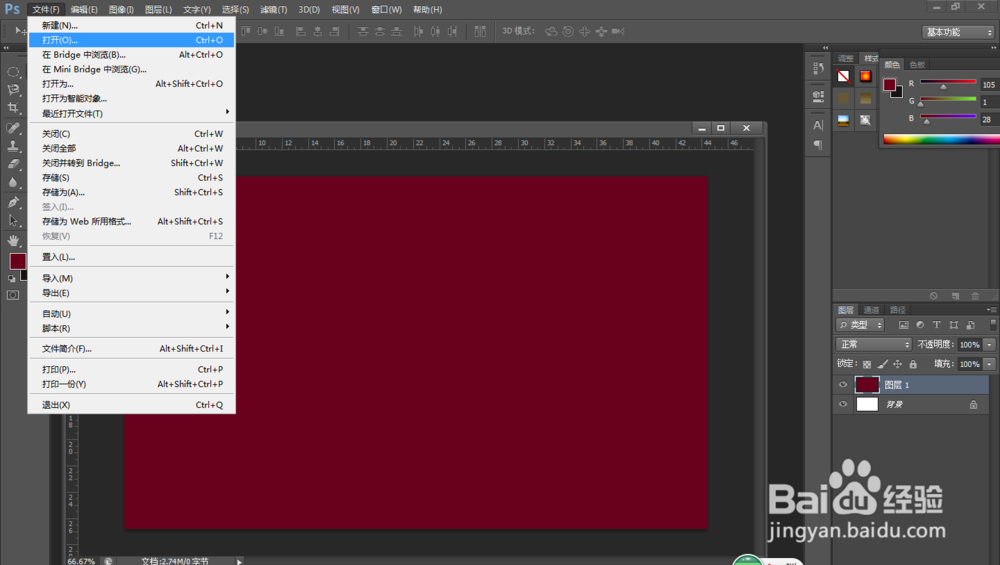
Task: Click zoom percentage field 66.67%
Action: click(81, 561)
